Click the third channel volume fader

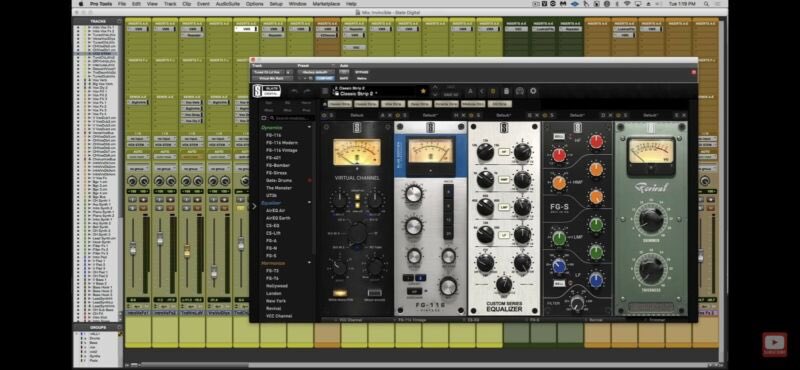click(x=187, y=251)
